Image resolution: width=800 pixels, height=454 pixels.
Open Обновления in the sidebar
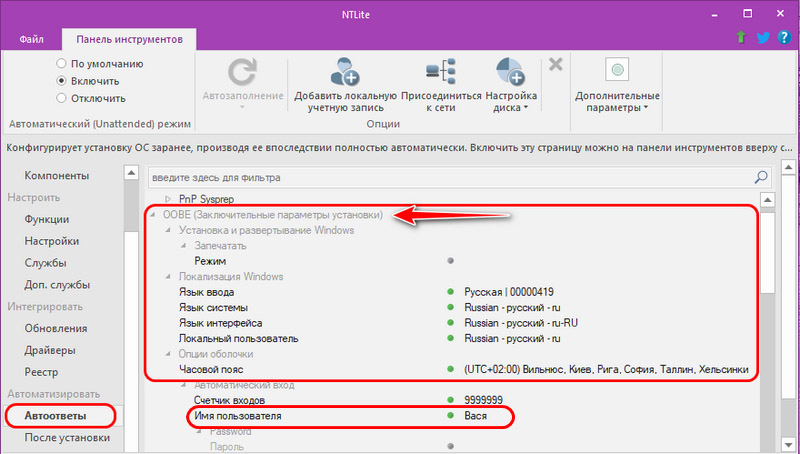click(56, 329)
